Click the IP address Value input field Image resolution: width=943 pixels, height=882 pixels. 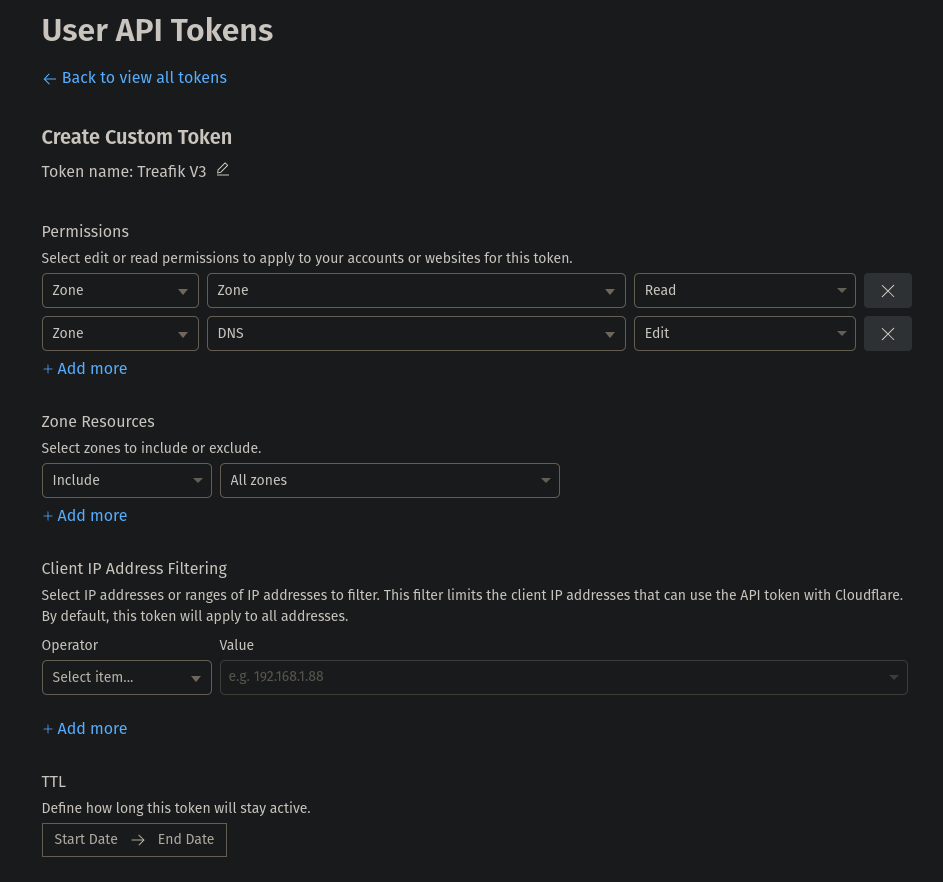pos(555,678)
